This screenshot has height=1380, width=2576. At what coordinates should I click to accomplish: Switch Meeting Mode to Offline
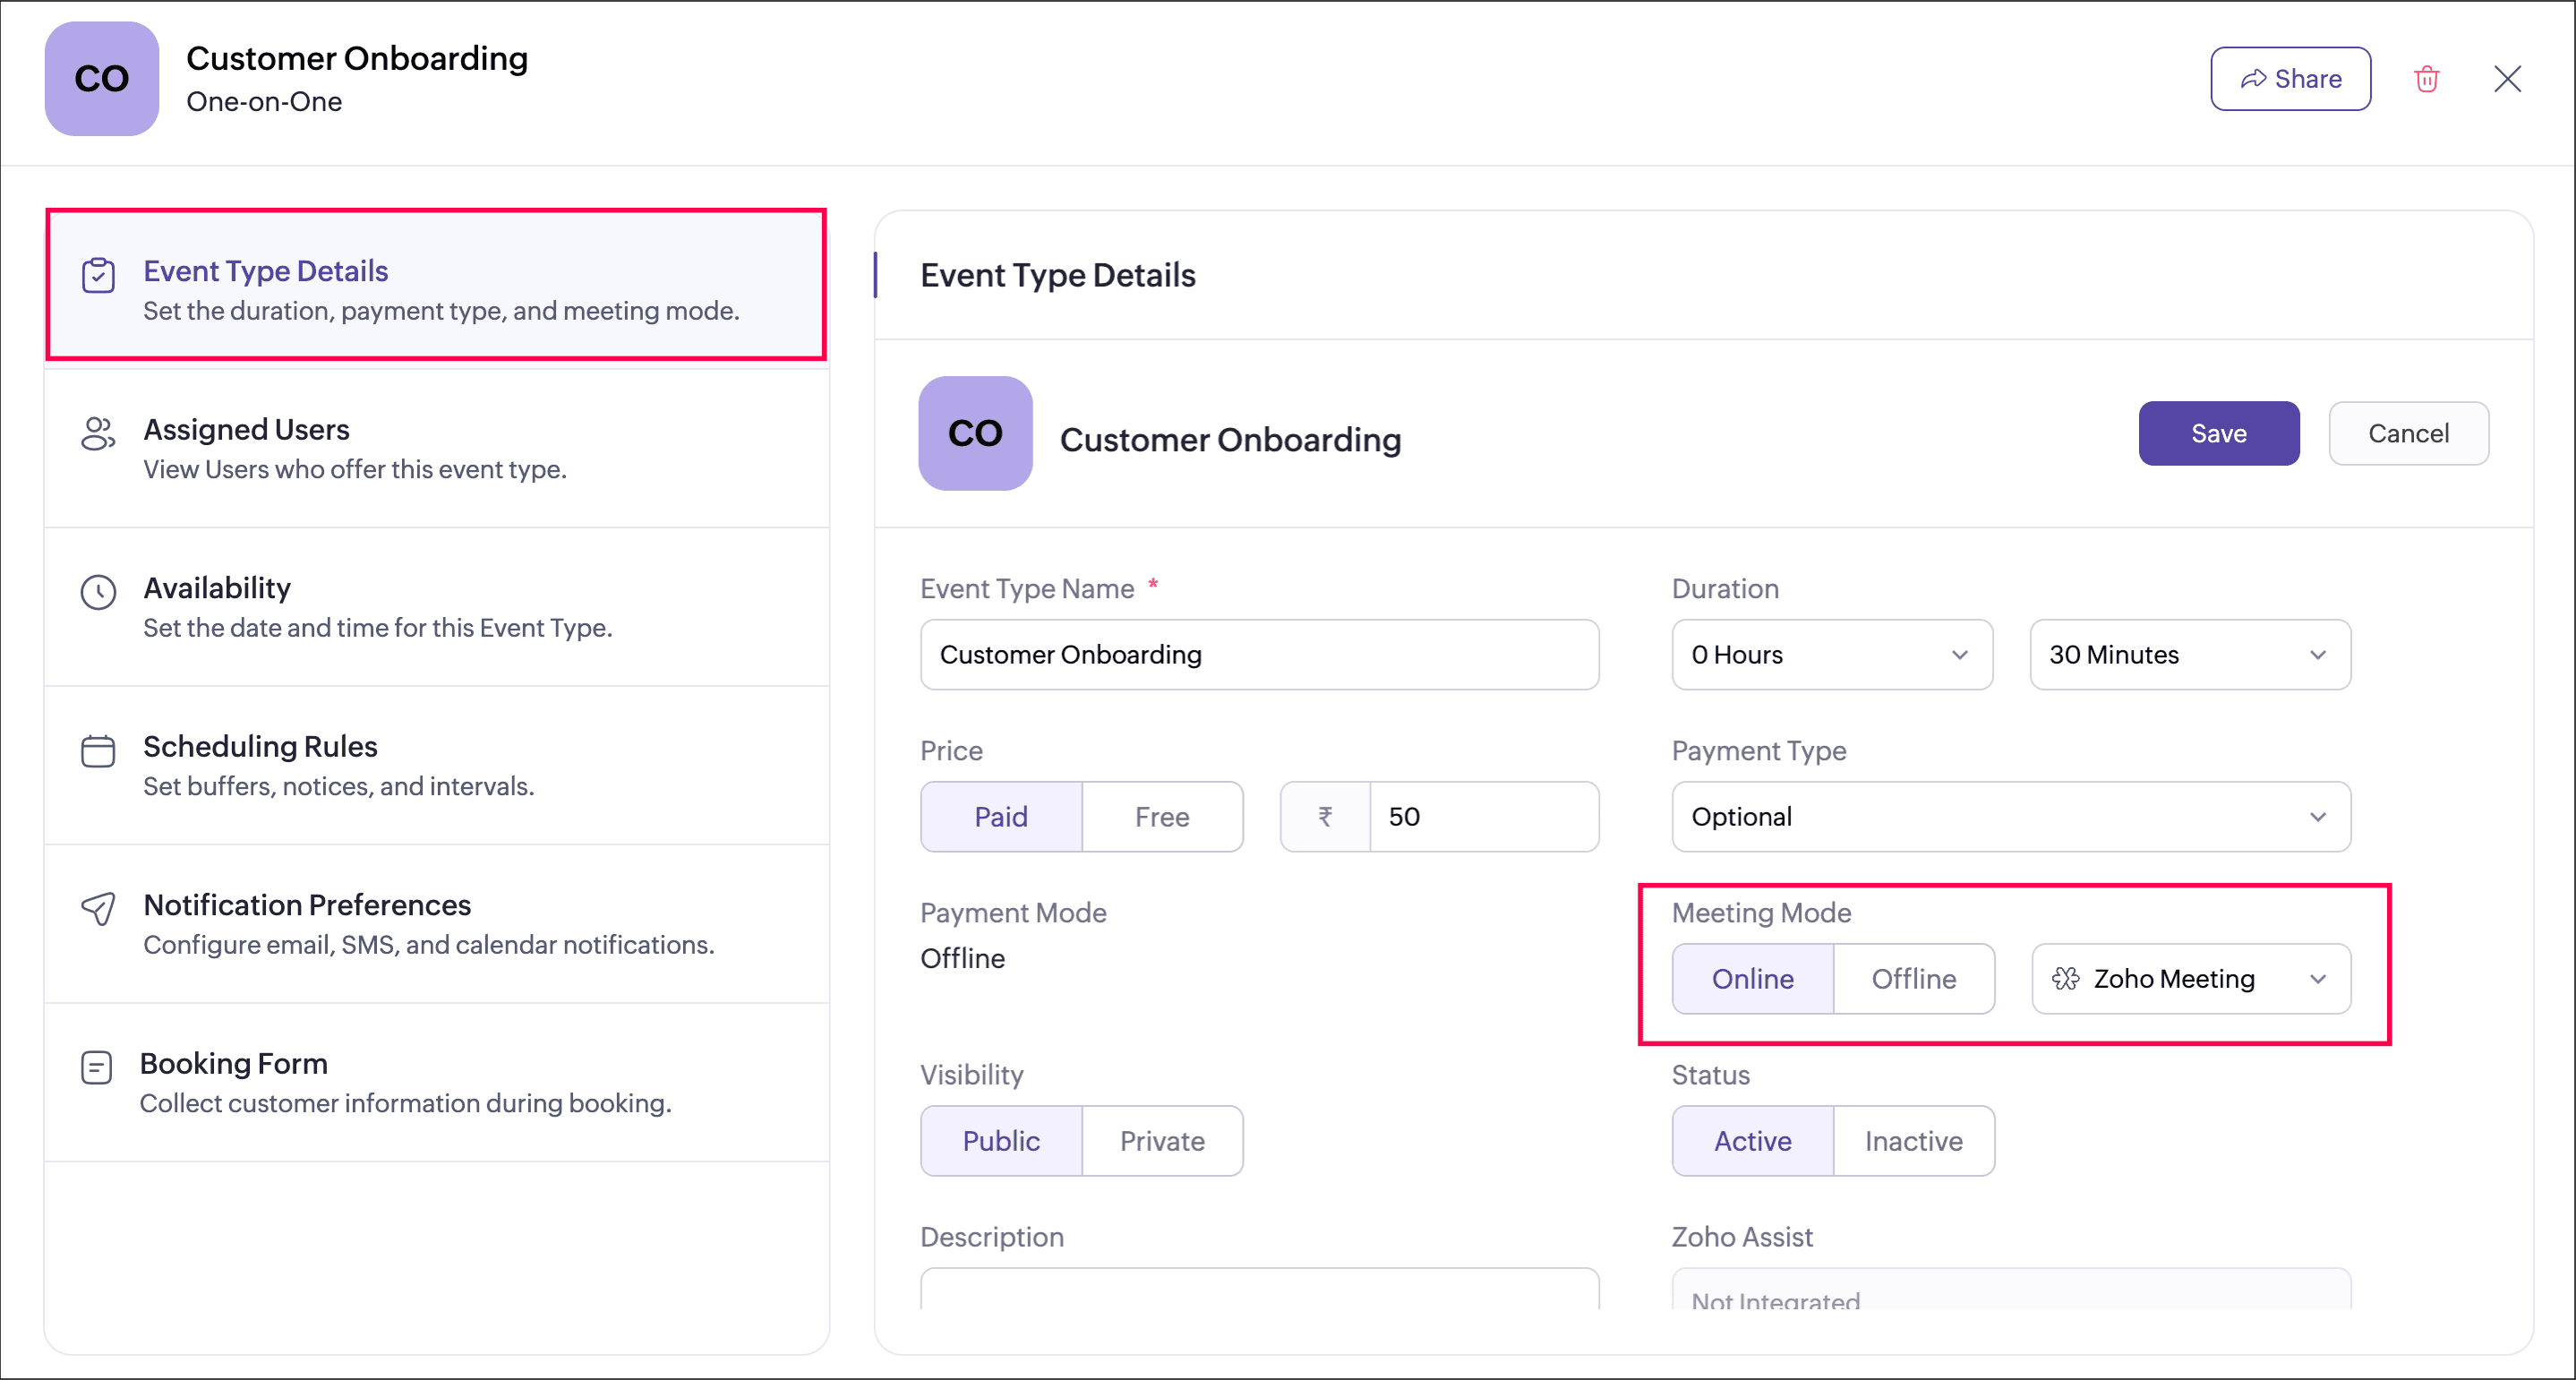[x=1912, y=978]
